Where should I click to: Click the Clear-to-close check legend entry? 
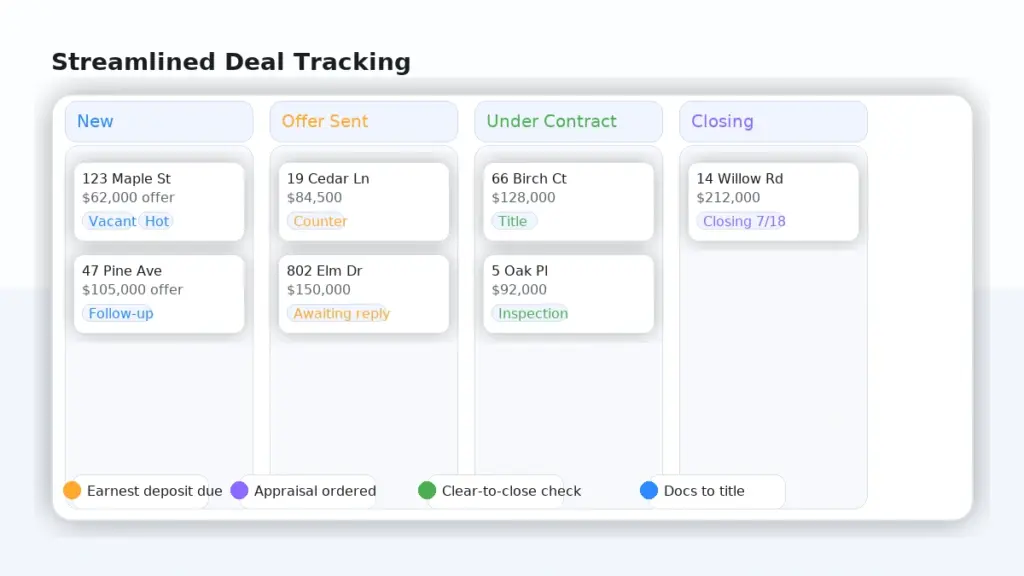coord(512,491)
